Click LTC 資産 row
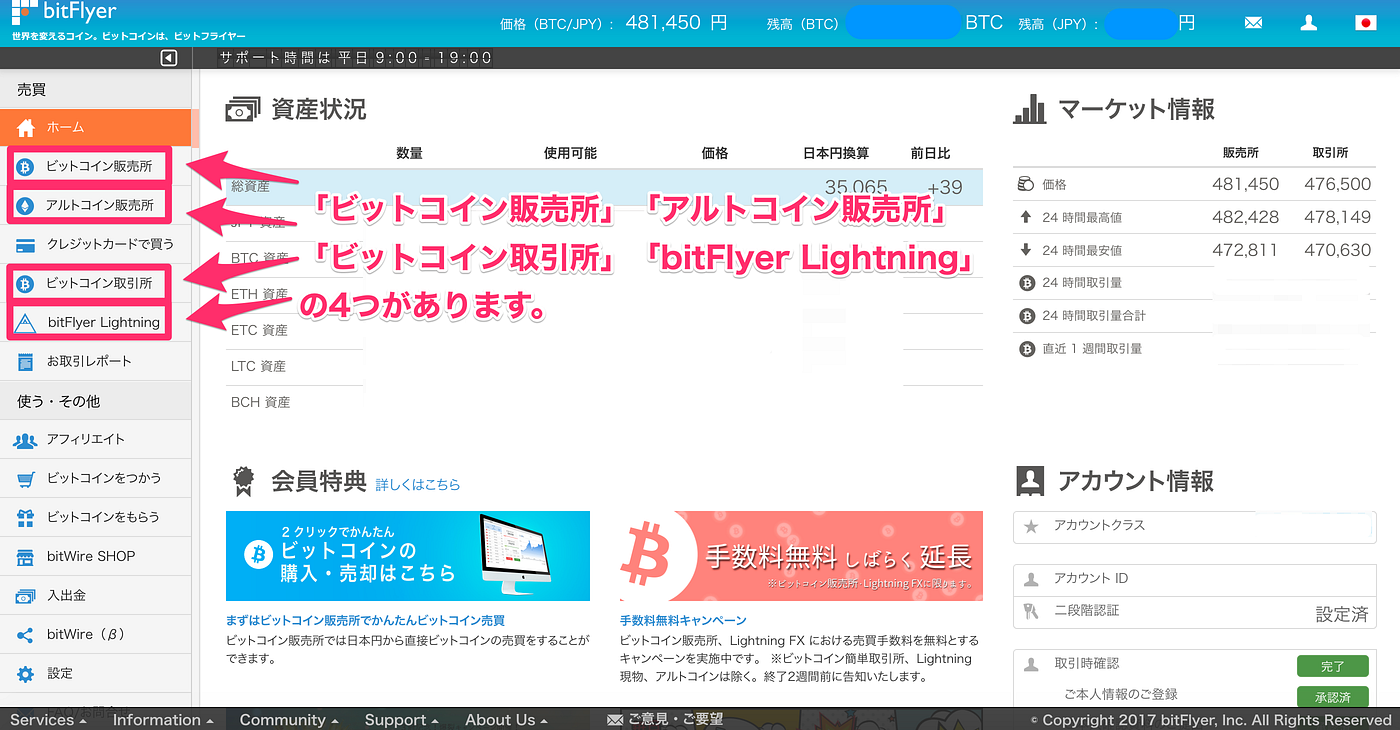This screenshot has height=730, width=1400. pos(604,366)
